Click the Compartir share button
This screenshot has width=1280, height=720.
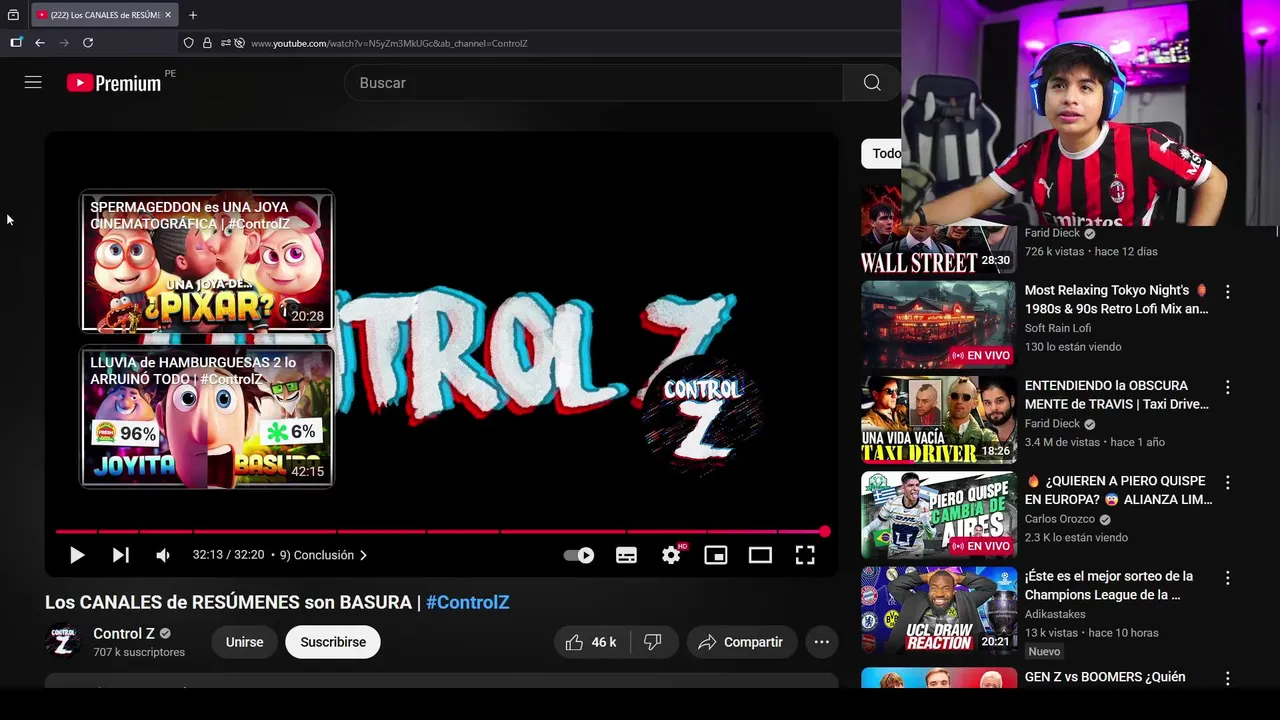point(741,642)
